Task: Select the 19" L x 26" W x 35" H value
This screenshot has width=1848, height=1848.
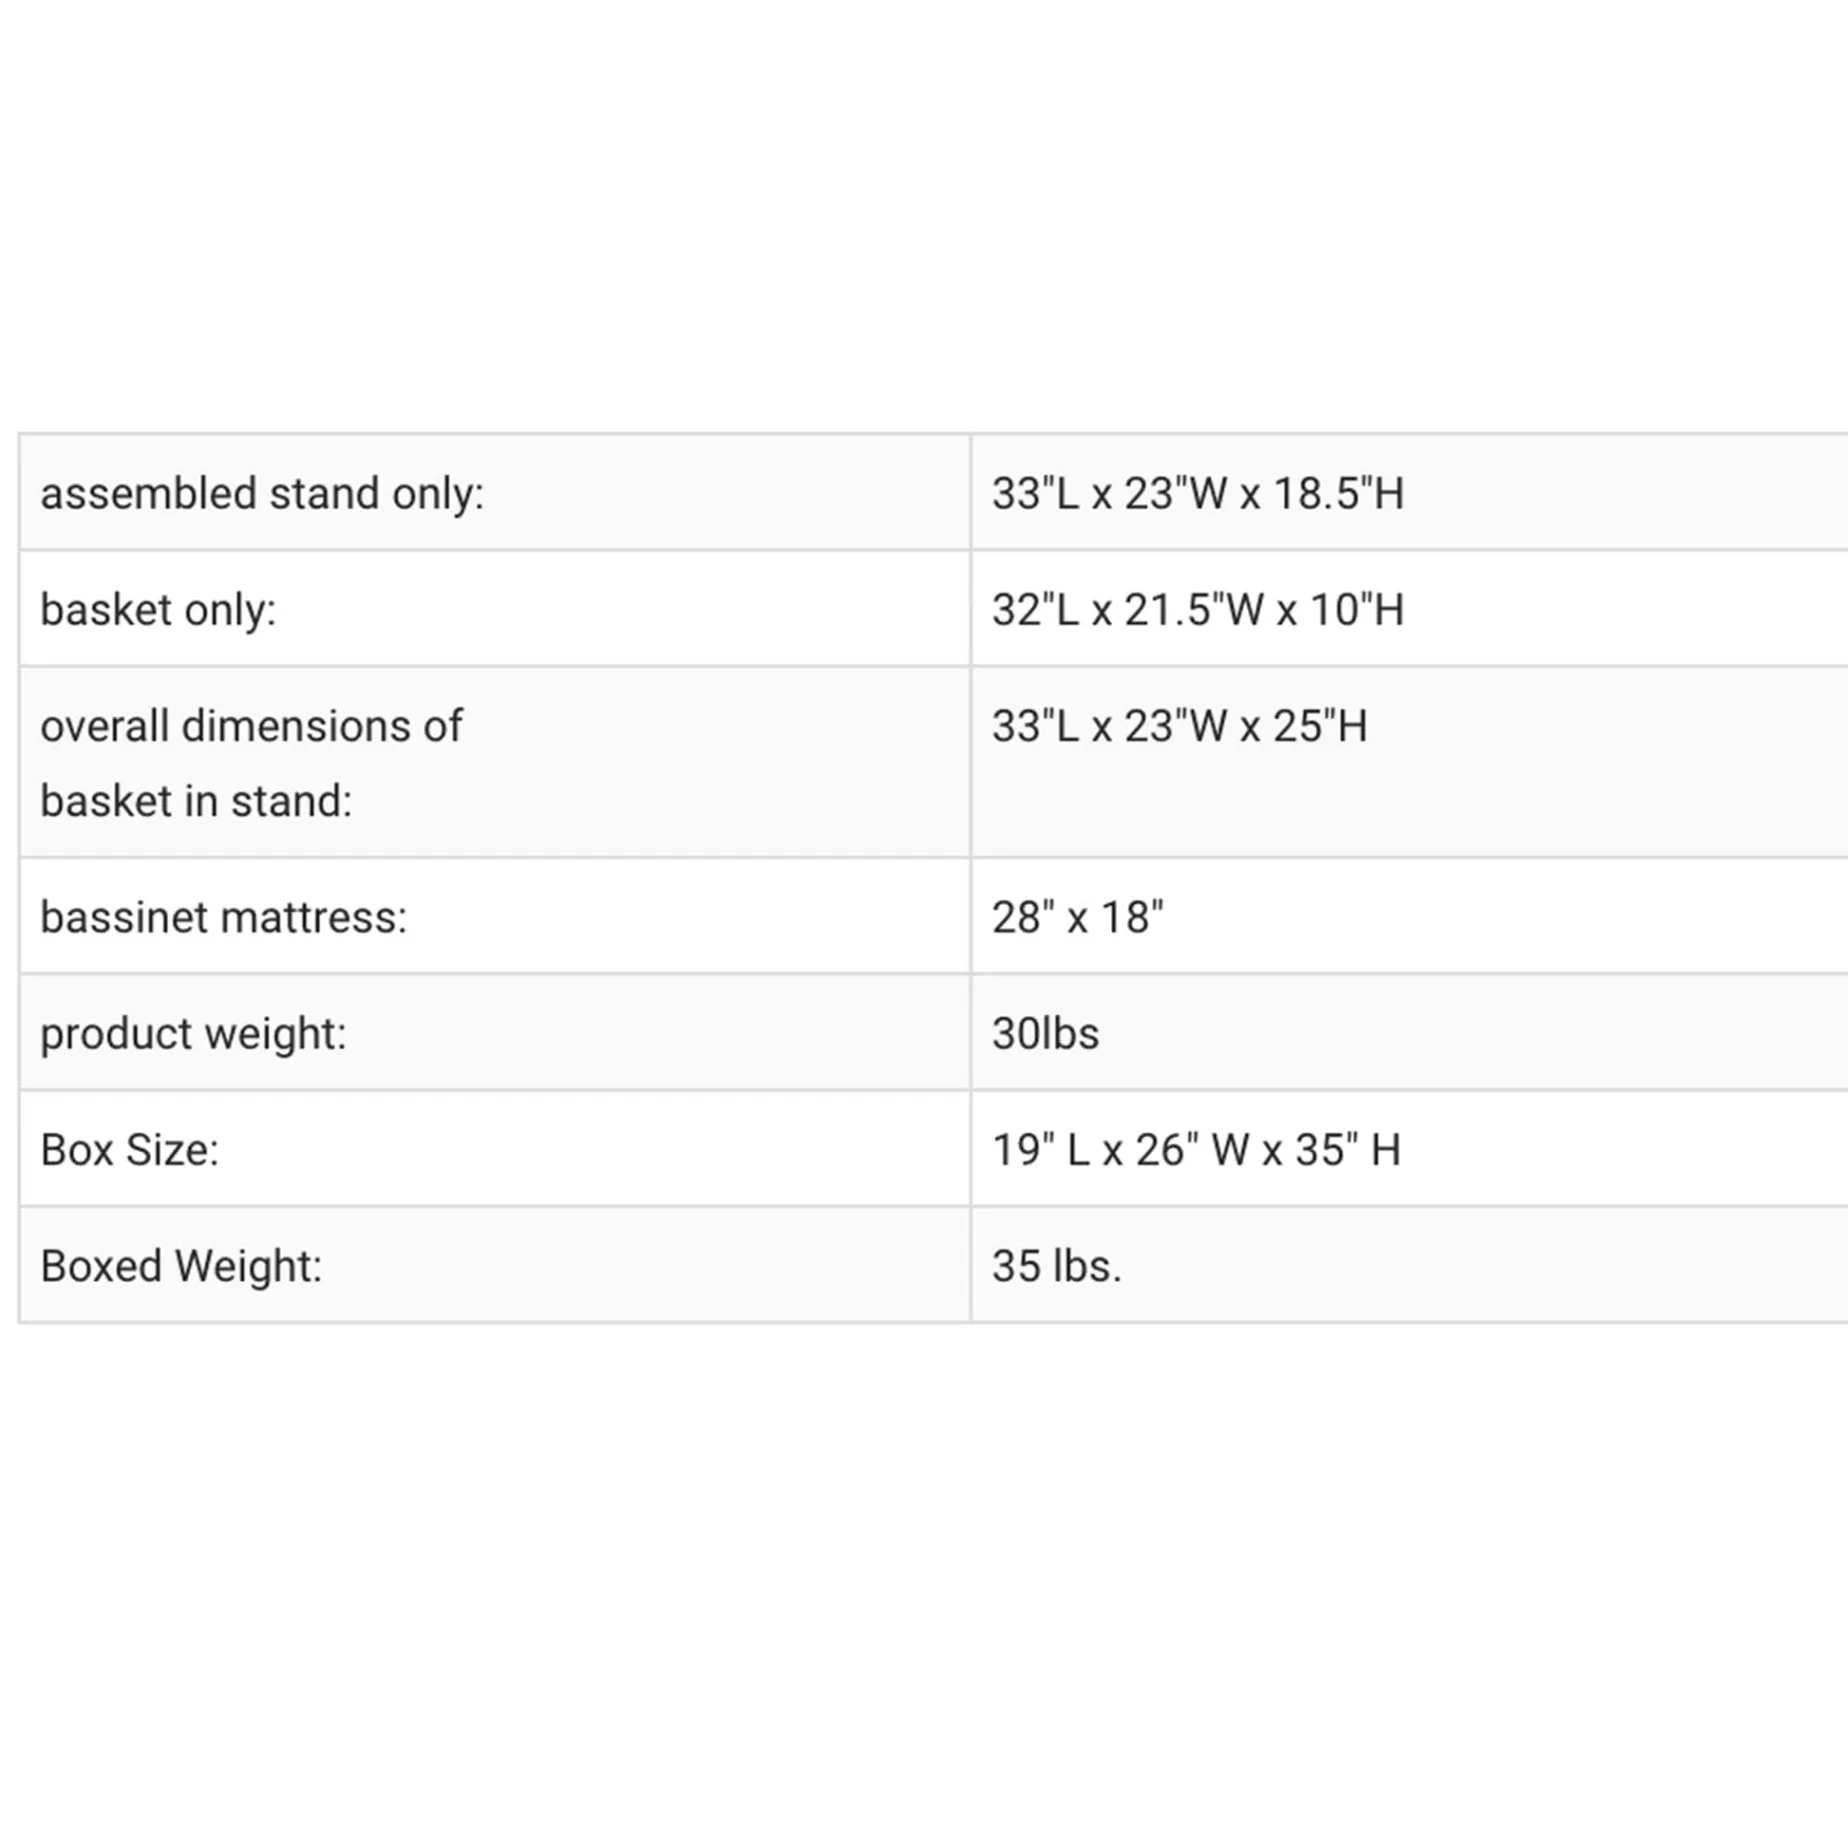Action: (1196, 1150)
